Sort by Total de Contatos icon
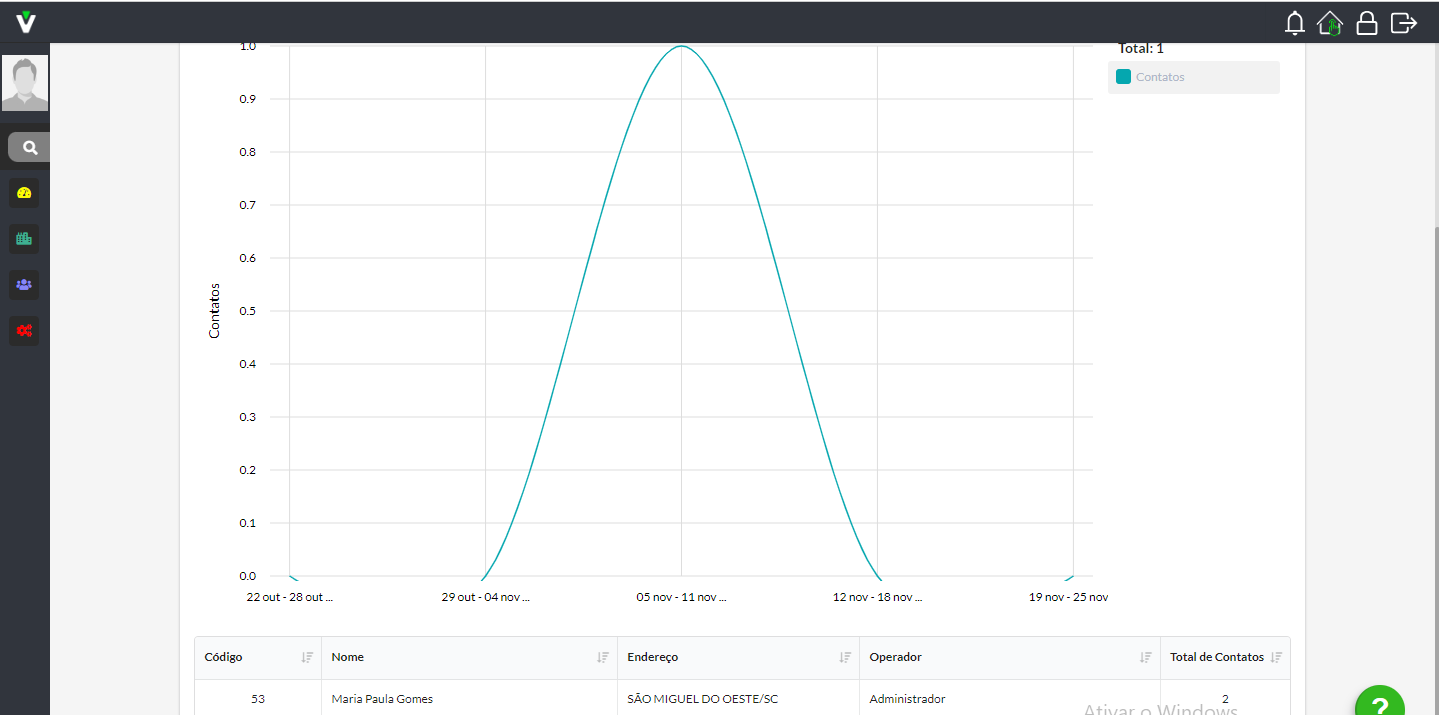 [1276, 658]
